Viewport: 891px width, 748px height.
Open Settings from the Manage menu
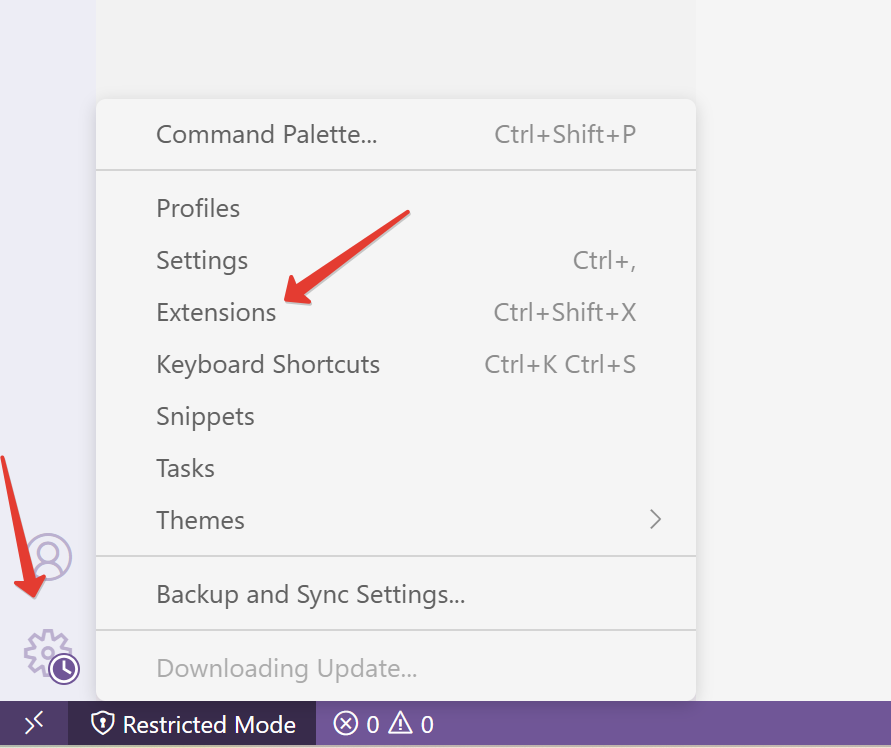pyautogui.click(x=202, y=260)
